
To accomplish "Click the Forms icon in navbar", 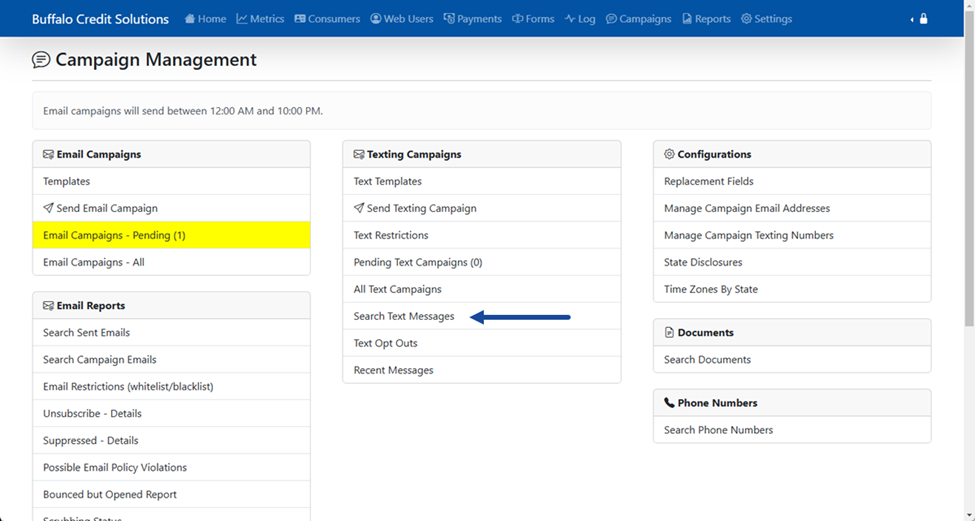I will [517, 19].
